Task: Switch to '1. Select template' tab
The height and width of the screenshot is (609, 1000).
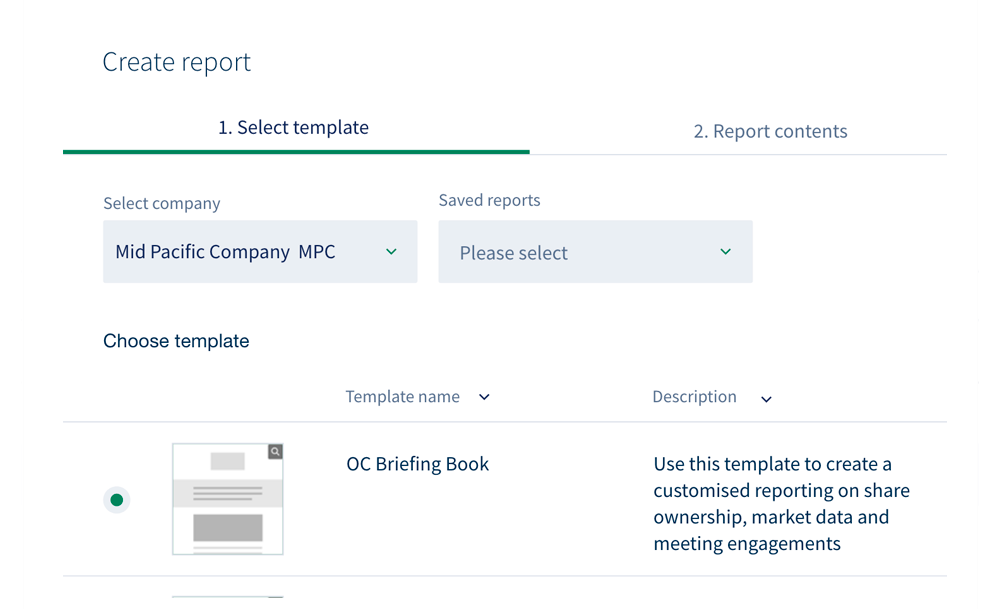Action: [294, 128]
